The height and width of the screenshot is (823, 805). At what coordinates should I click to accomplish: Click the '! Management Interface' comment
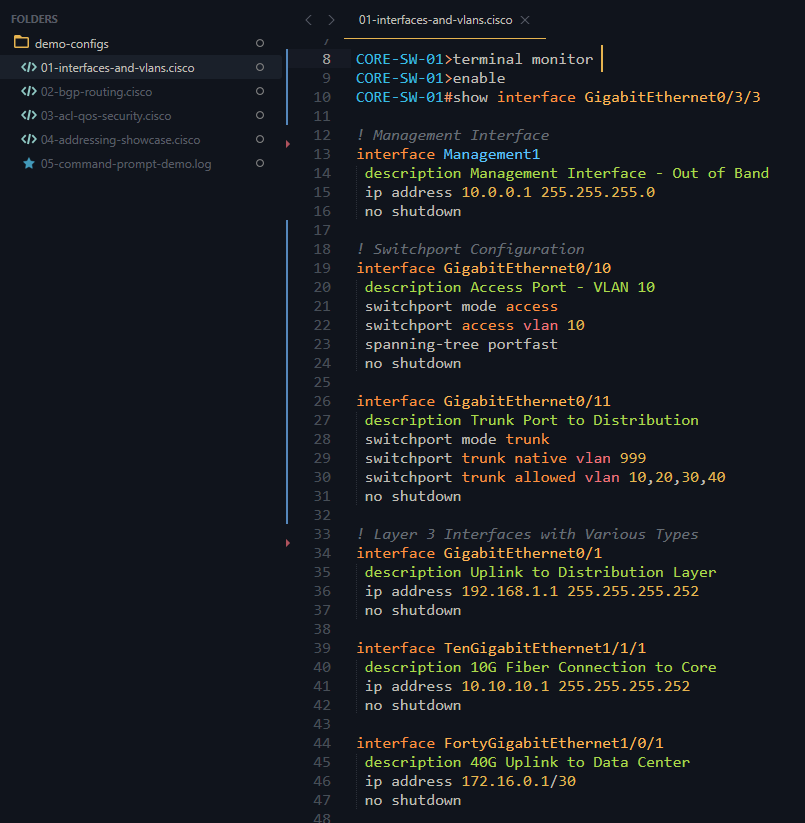tap(452, 135)
